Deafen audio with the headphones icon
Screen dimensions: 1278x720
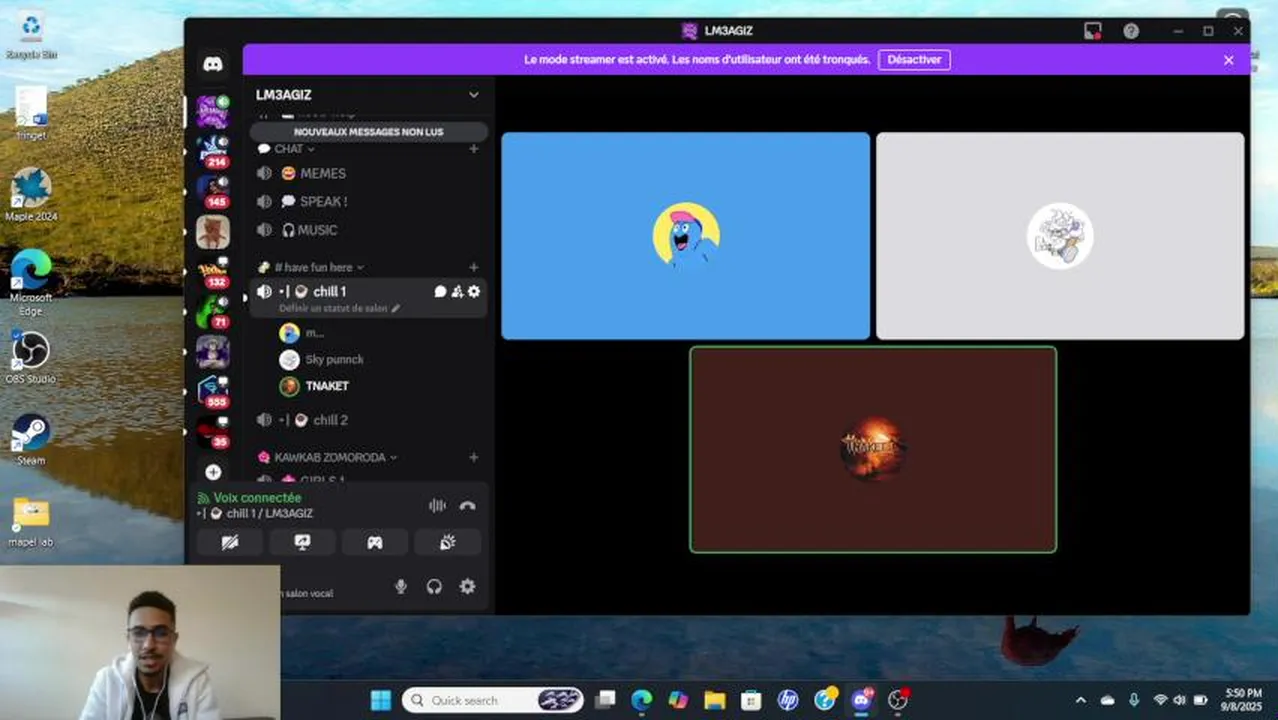pos(434,587)
